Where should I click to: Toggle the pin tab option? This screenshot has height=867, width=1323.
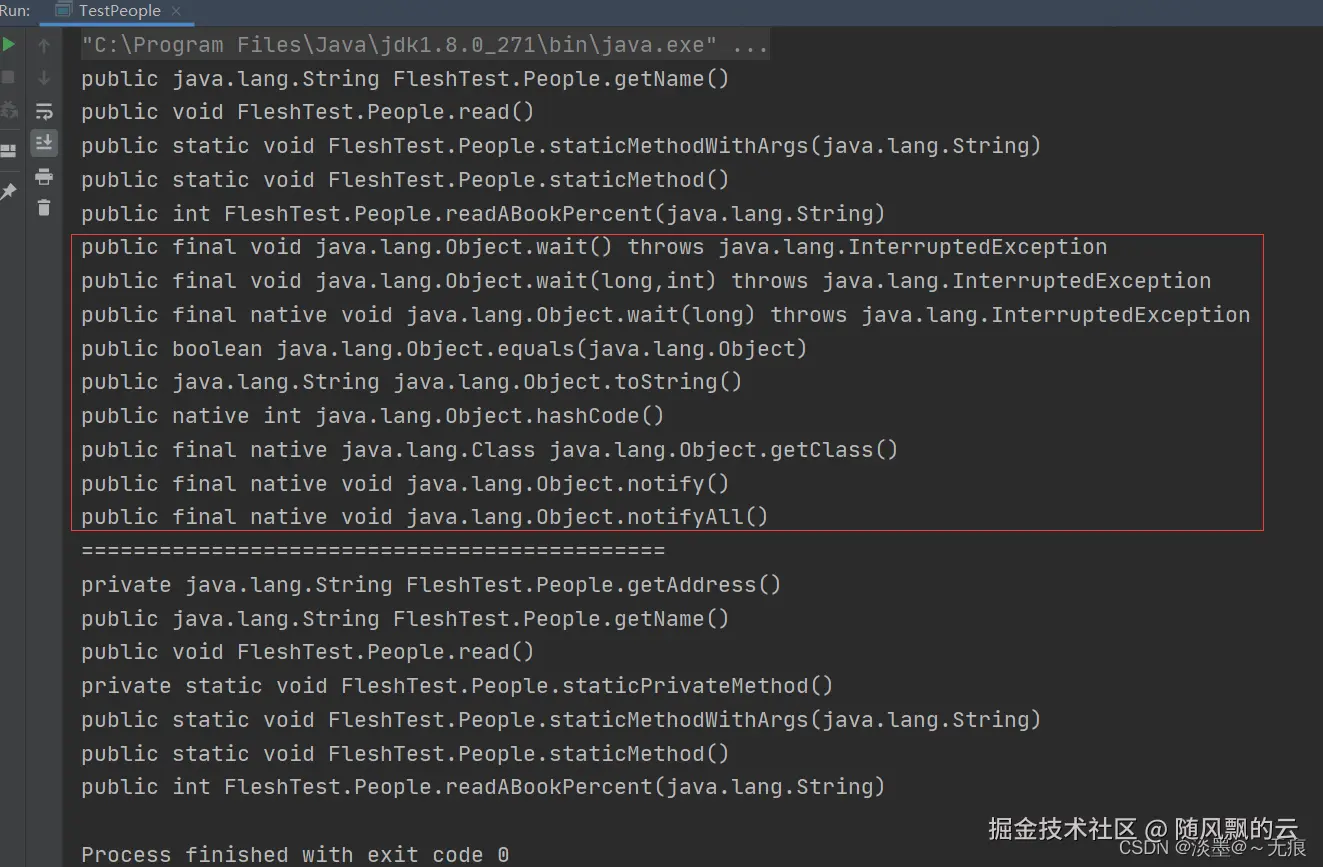pos(9,190)
